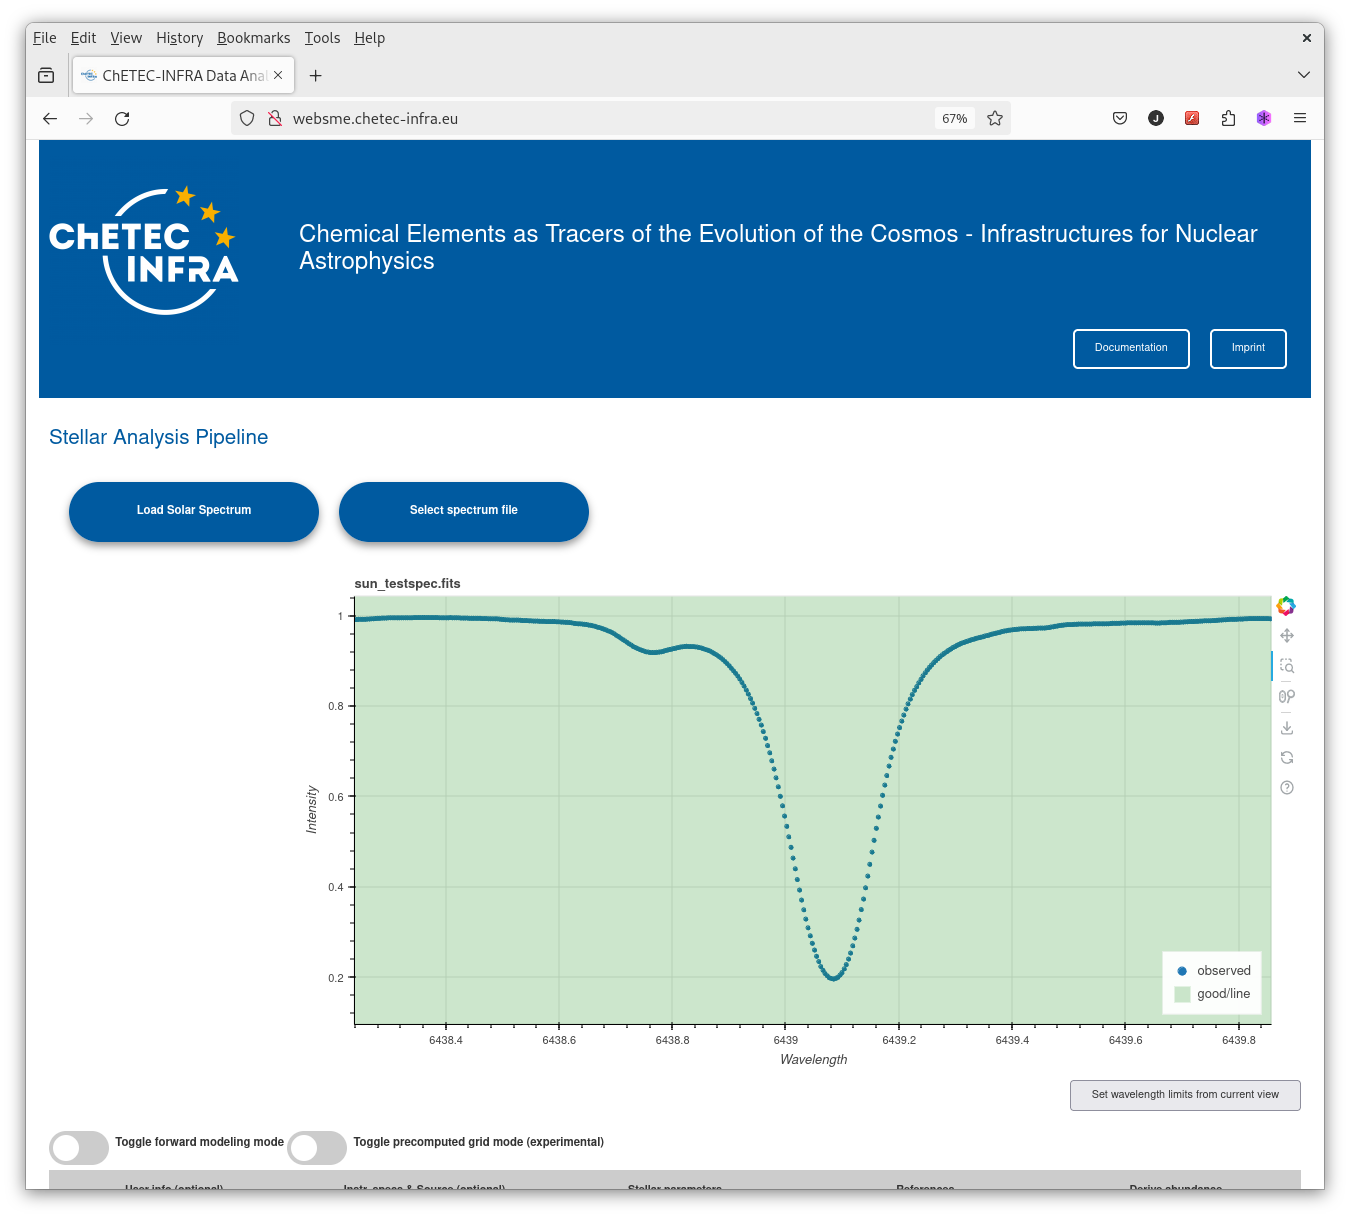This screenshot has width=1350, height=1218.
Task: Click the ChETEC INFRA logo
Action: (x=144, y=250)
